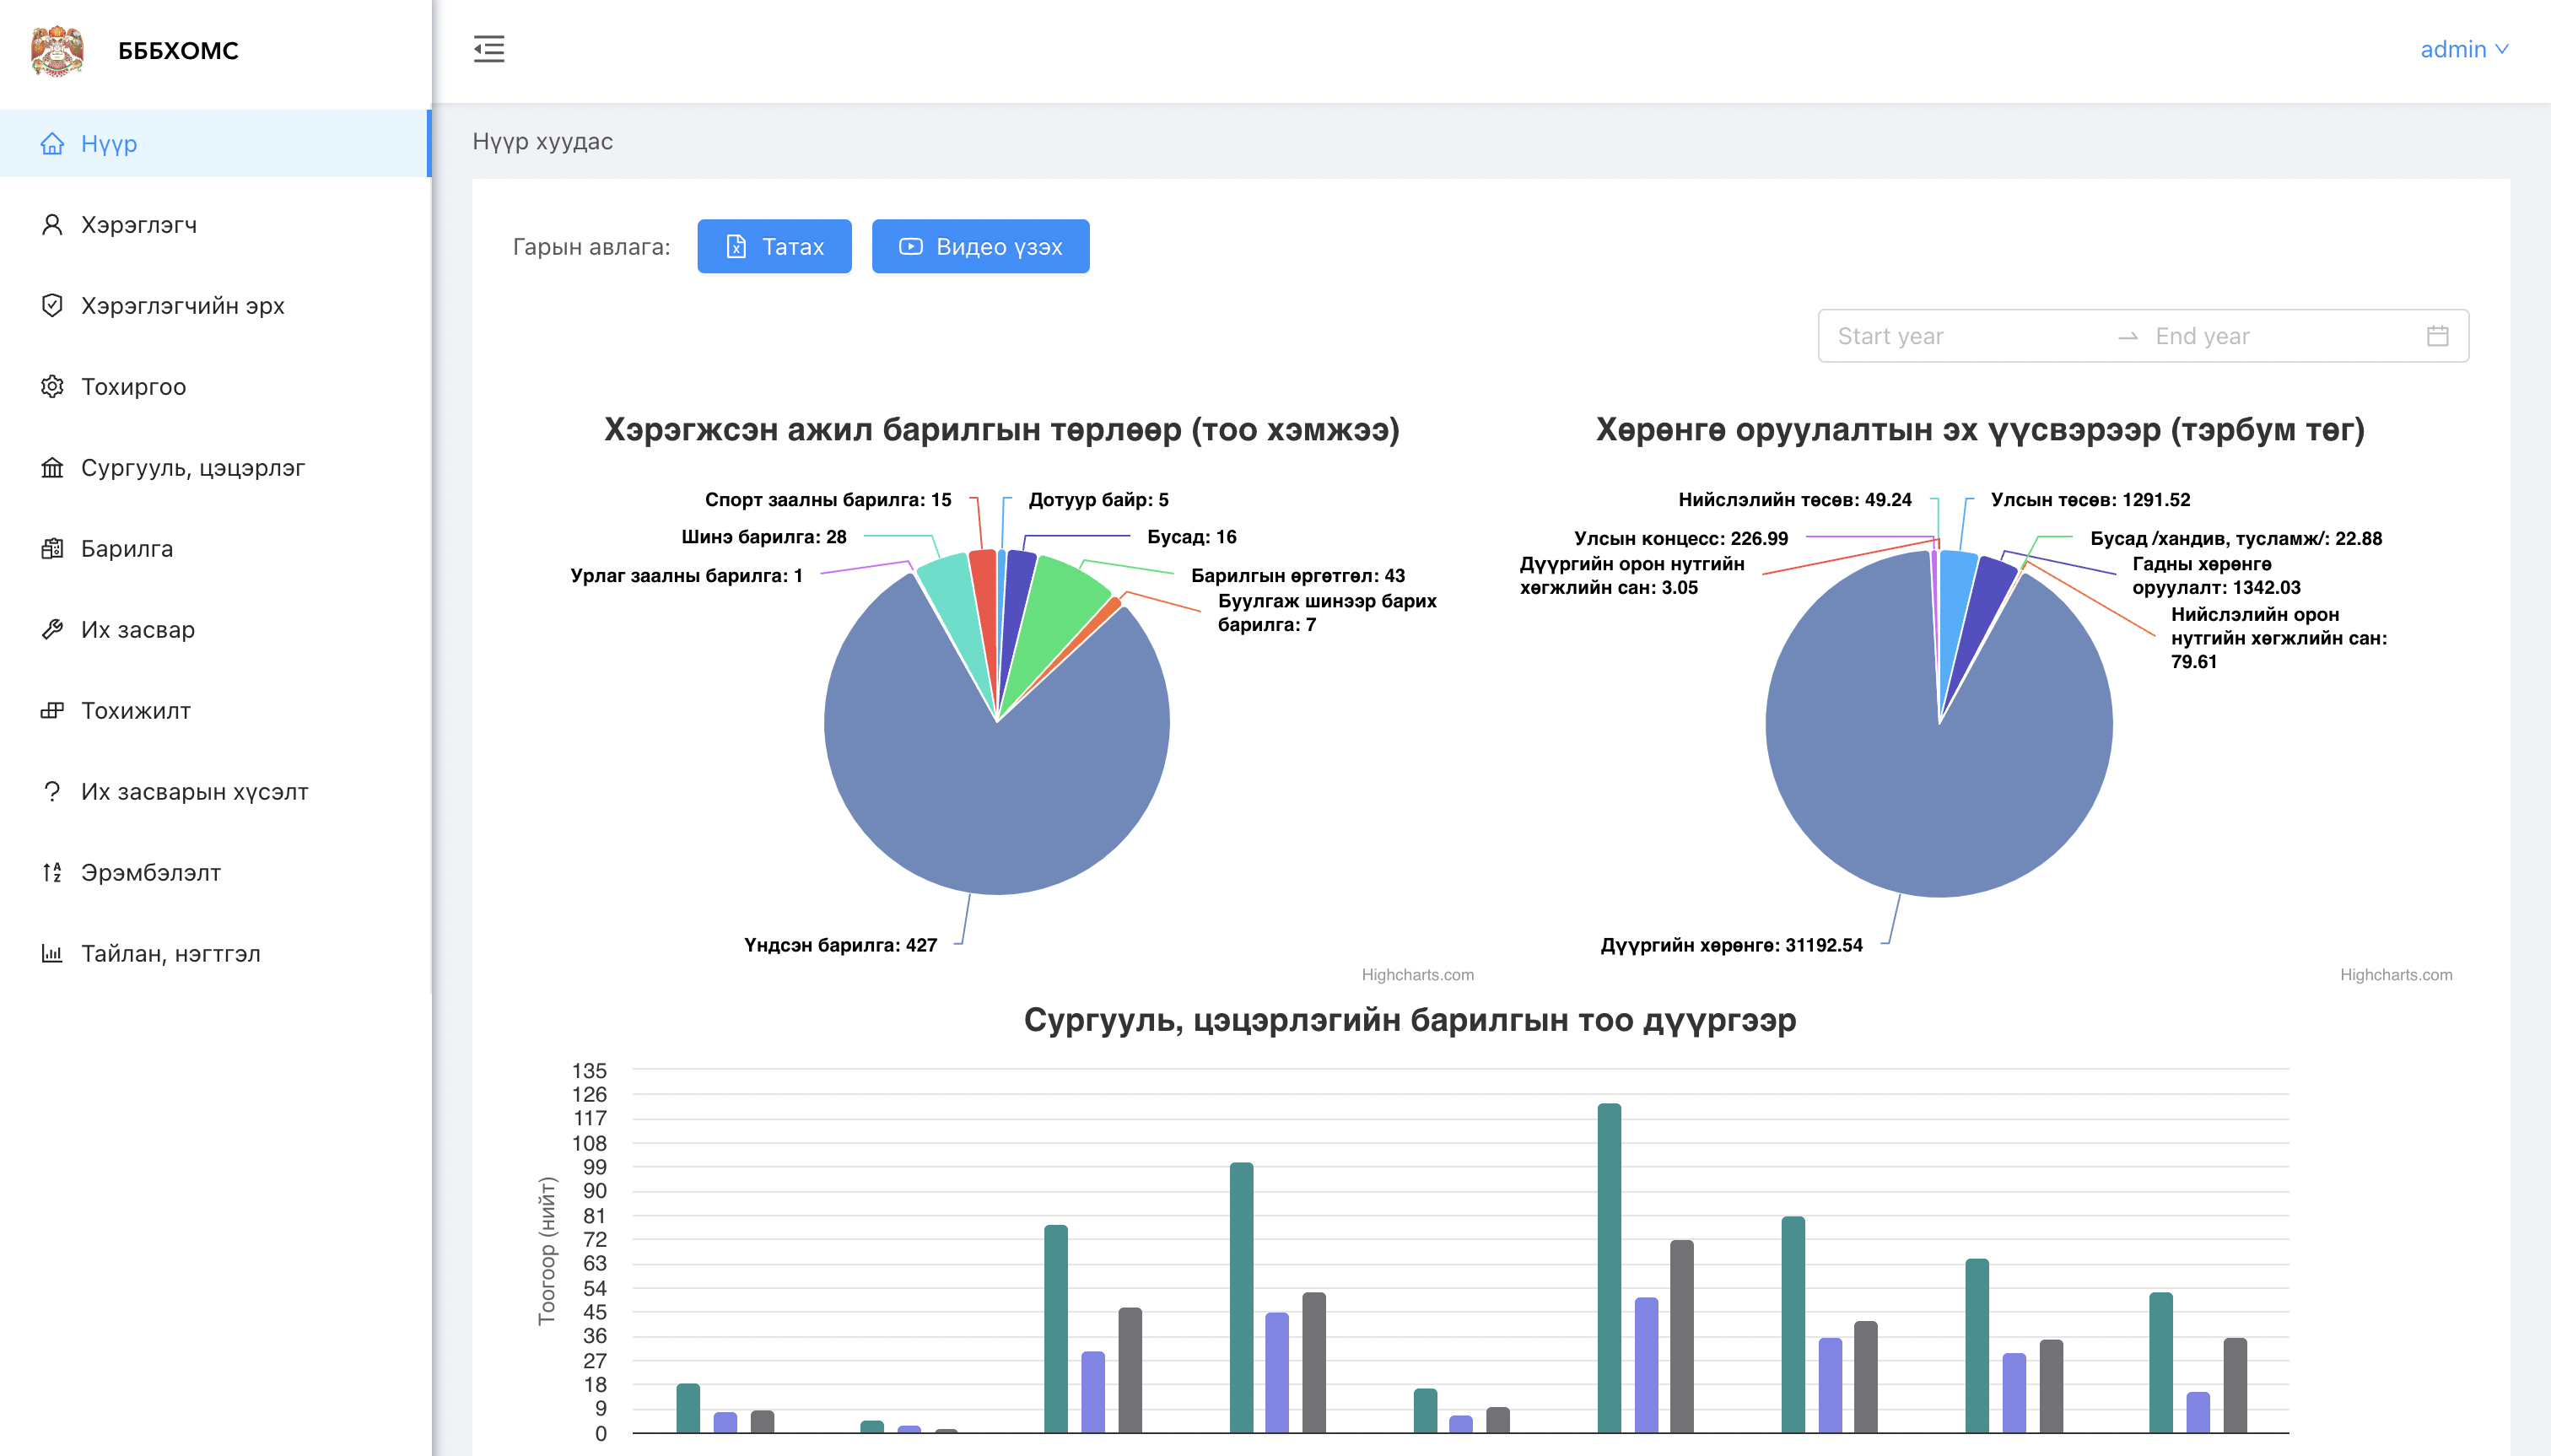2551x1456 pixels.
Task: Select Их засварын хүсэлт in the sidebar
Action: click(x=194, y=792)
